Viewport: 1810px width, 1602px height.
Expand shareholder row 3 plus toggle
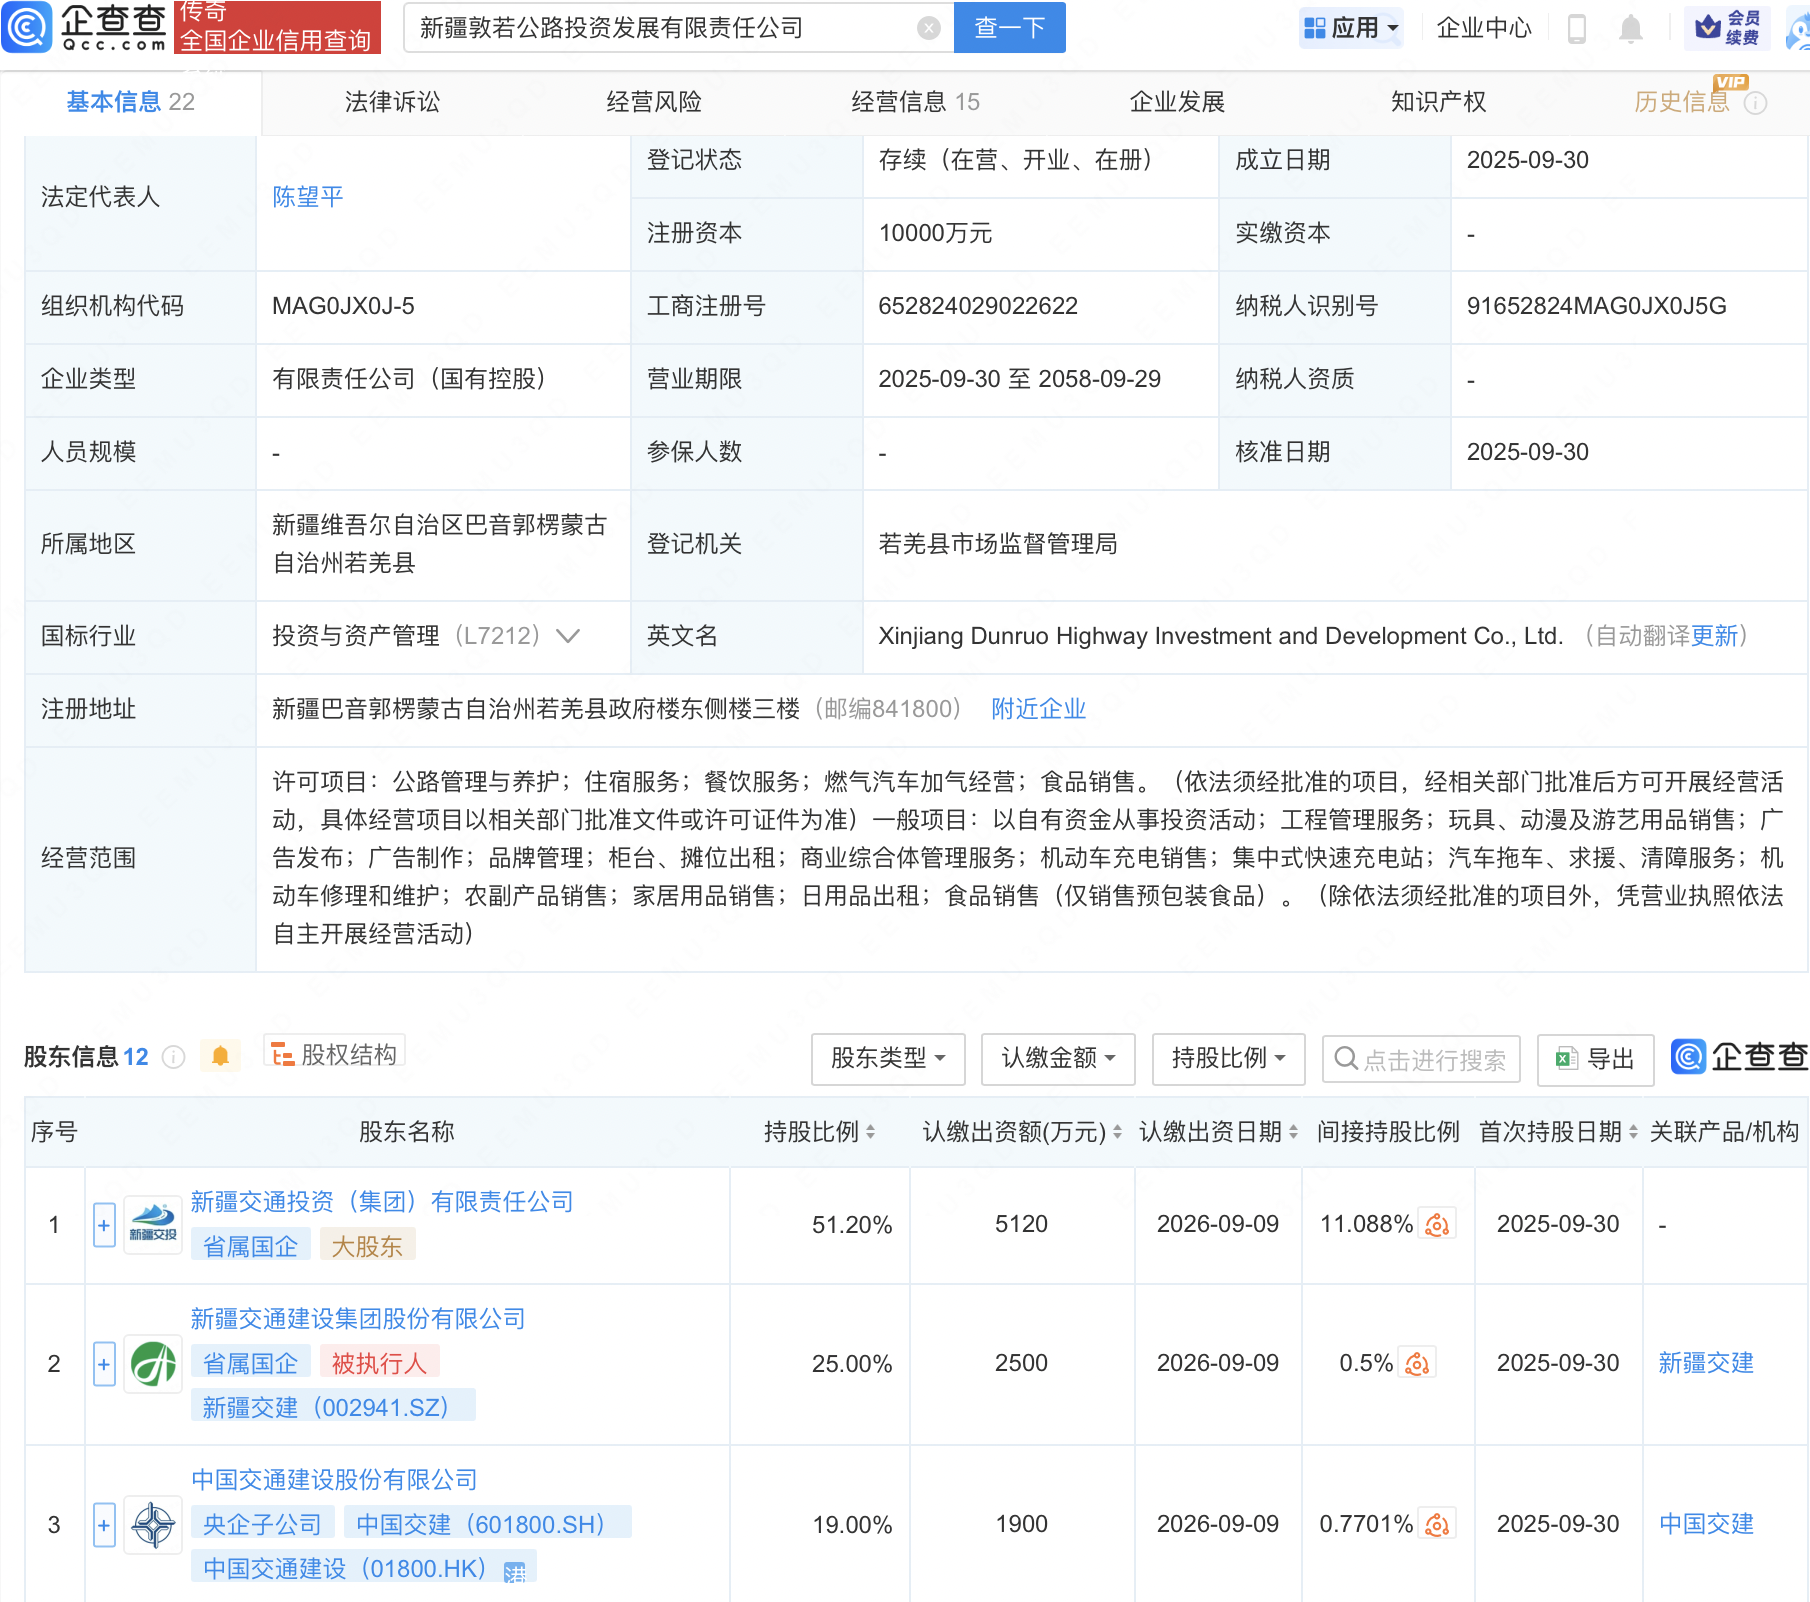[104, 1525]
